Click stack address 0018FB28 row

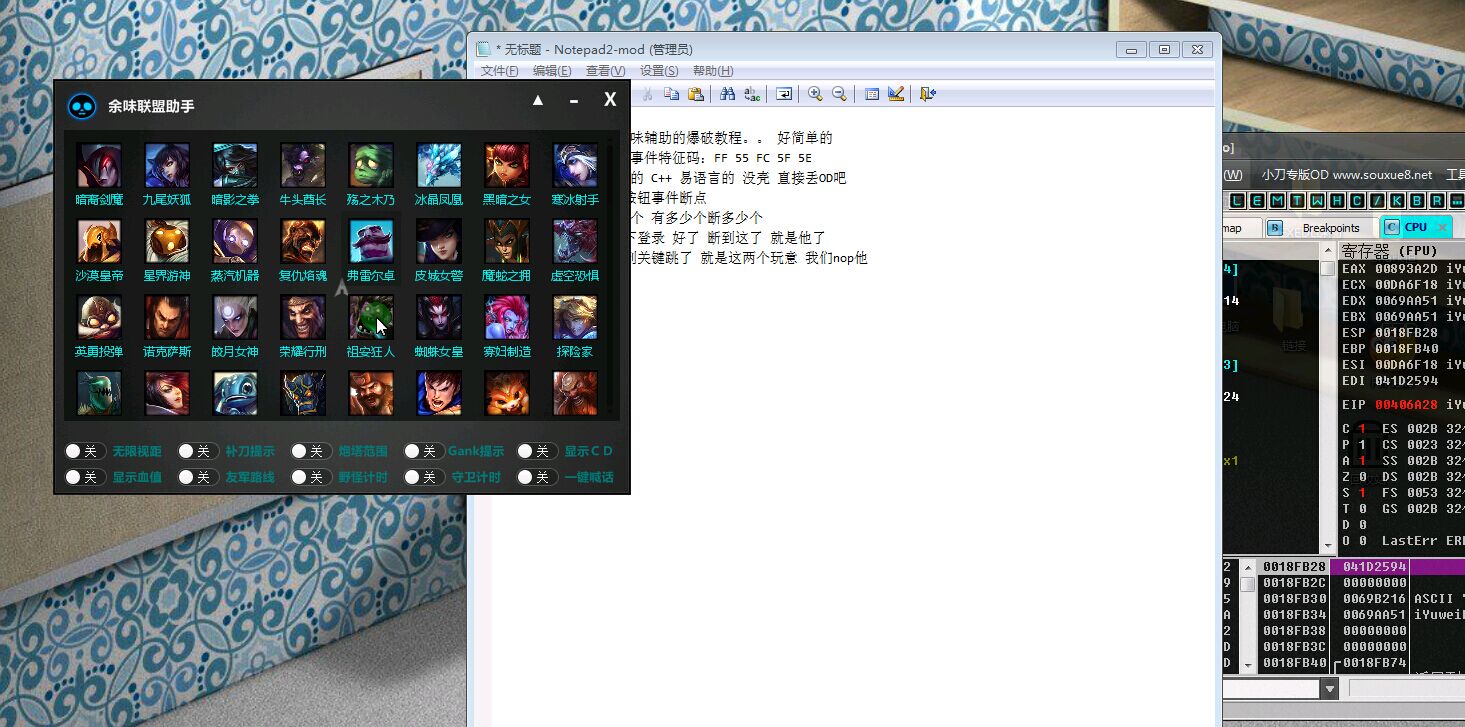click(x=1294, y=566)
